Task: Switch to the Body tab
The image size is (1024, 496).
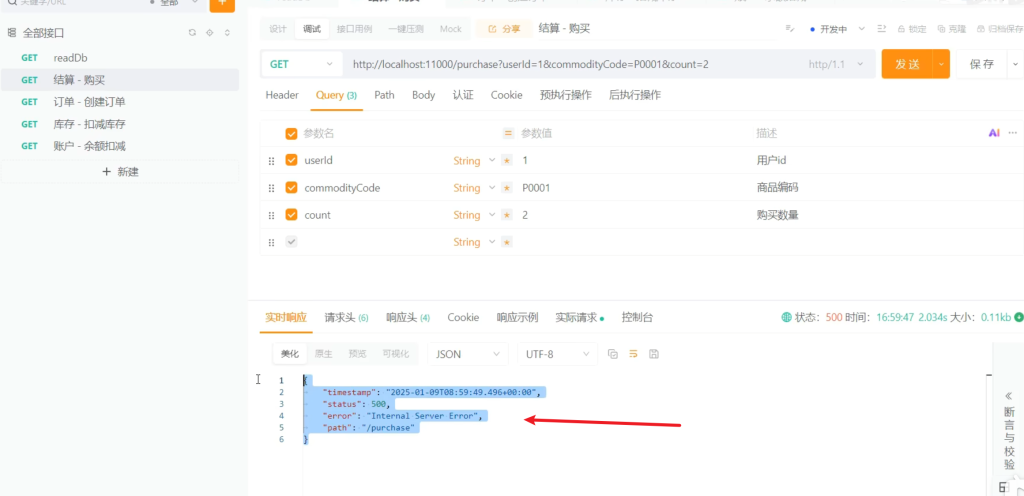Action: coord(423,95)
